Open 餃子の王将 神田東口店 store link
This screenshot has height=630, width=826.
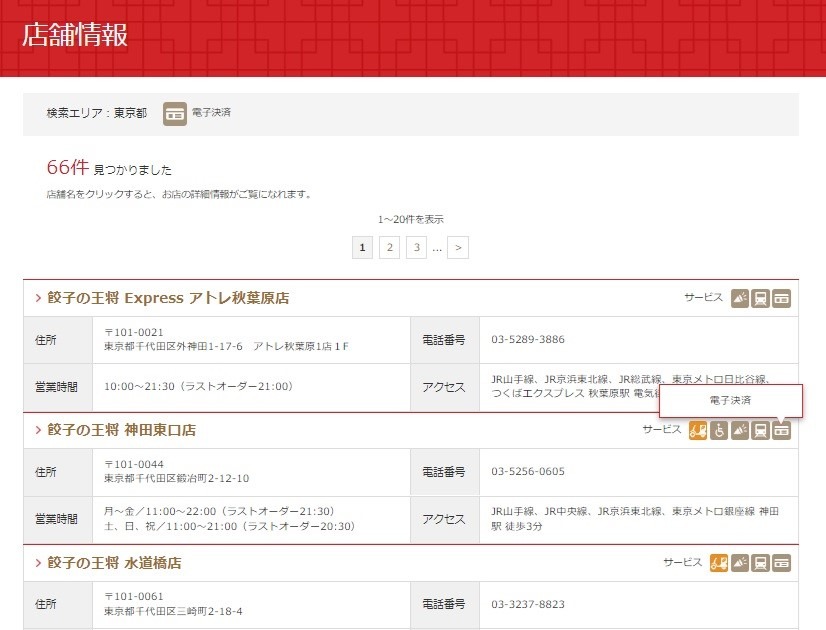(121, 430)
